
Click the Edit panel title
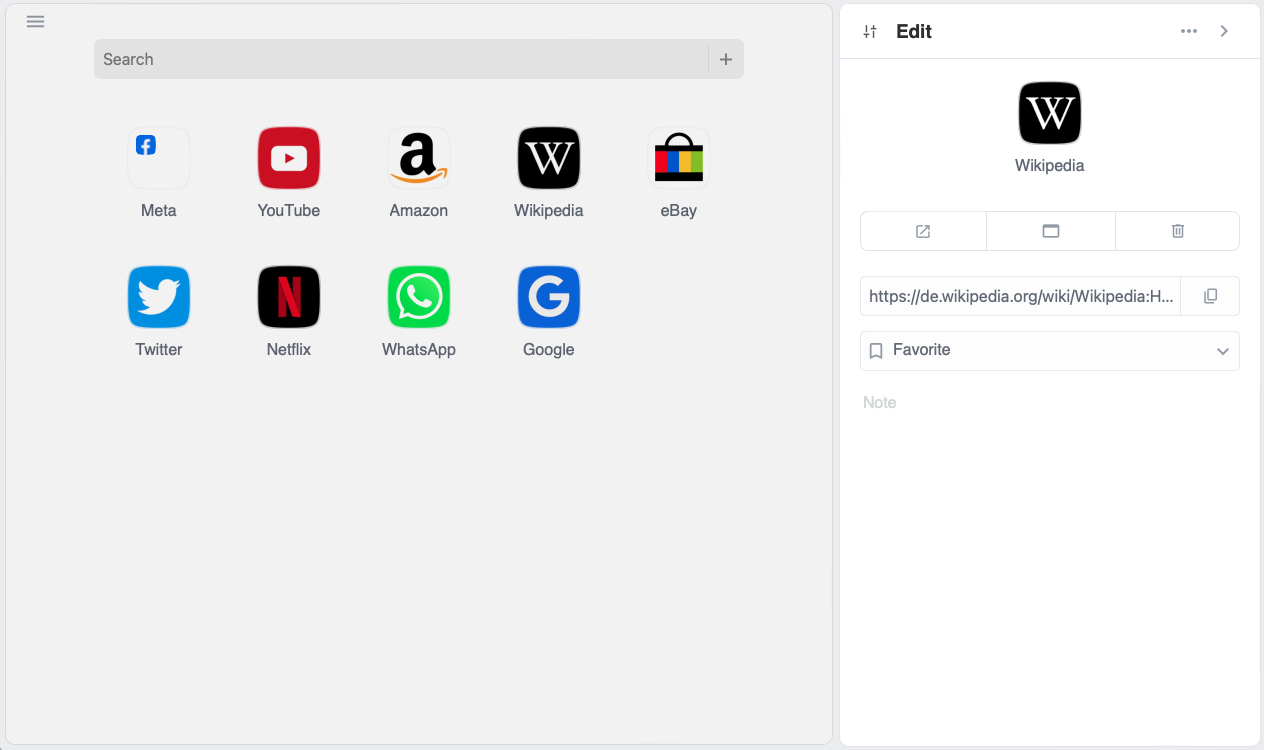[914, 31]
